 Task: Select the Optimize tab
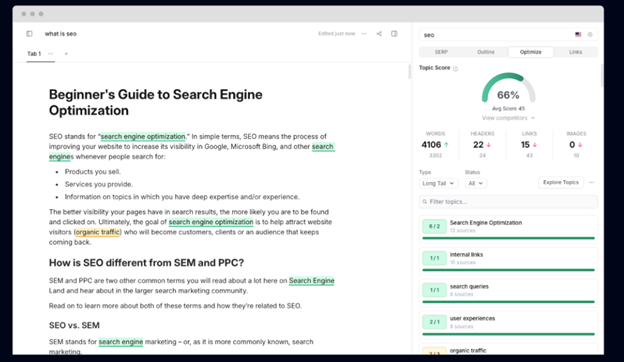point(530,52)
